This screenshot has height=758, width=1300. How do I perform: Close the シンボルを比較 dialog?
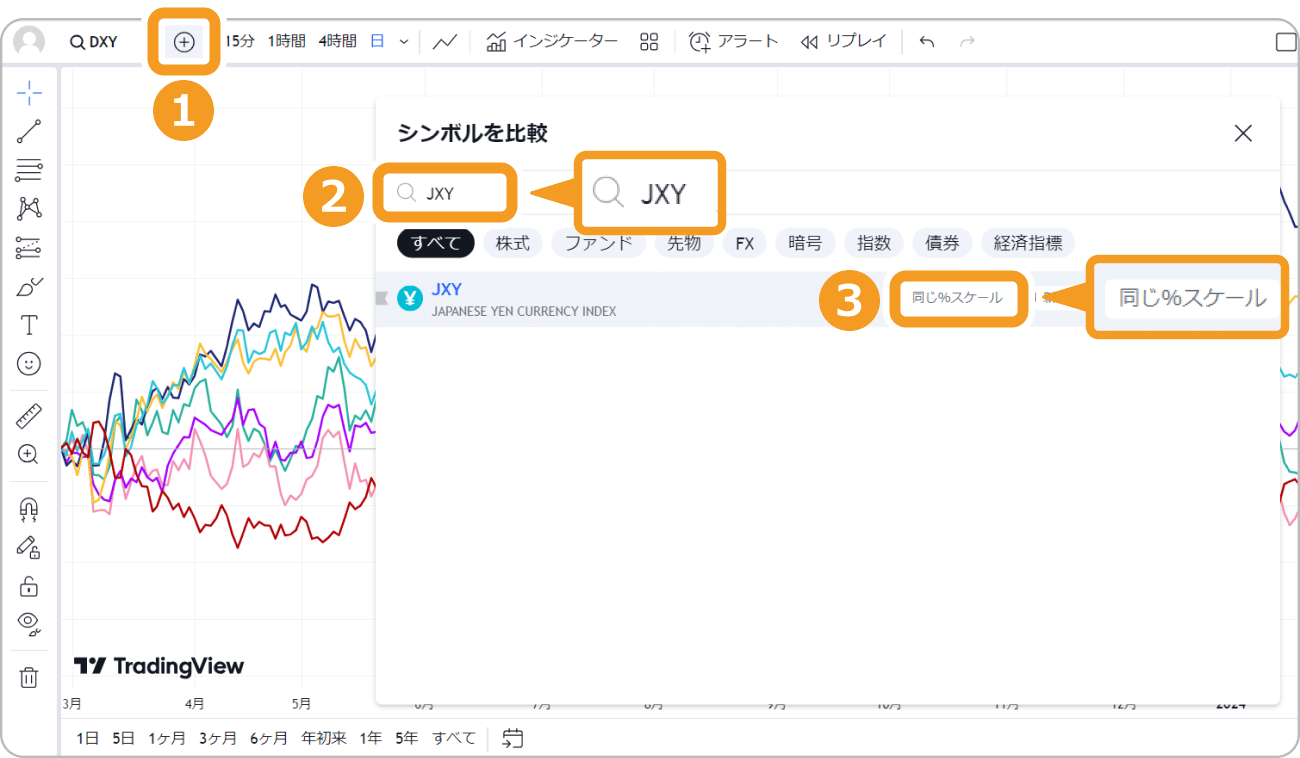point(1243,133)
